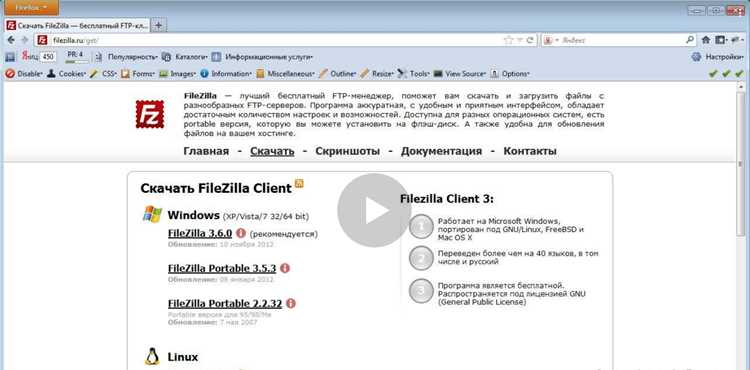Go back with the browser back arrow
Viewport: 750px width, 370px height.
[11, 40]
